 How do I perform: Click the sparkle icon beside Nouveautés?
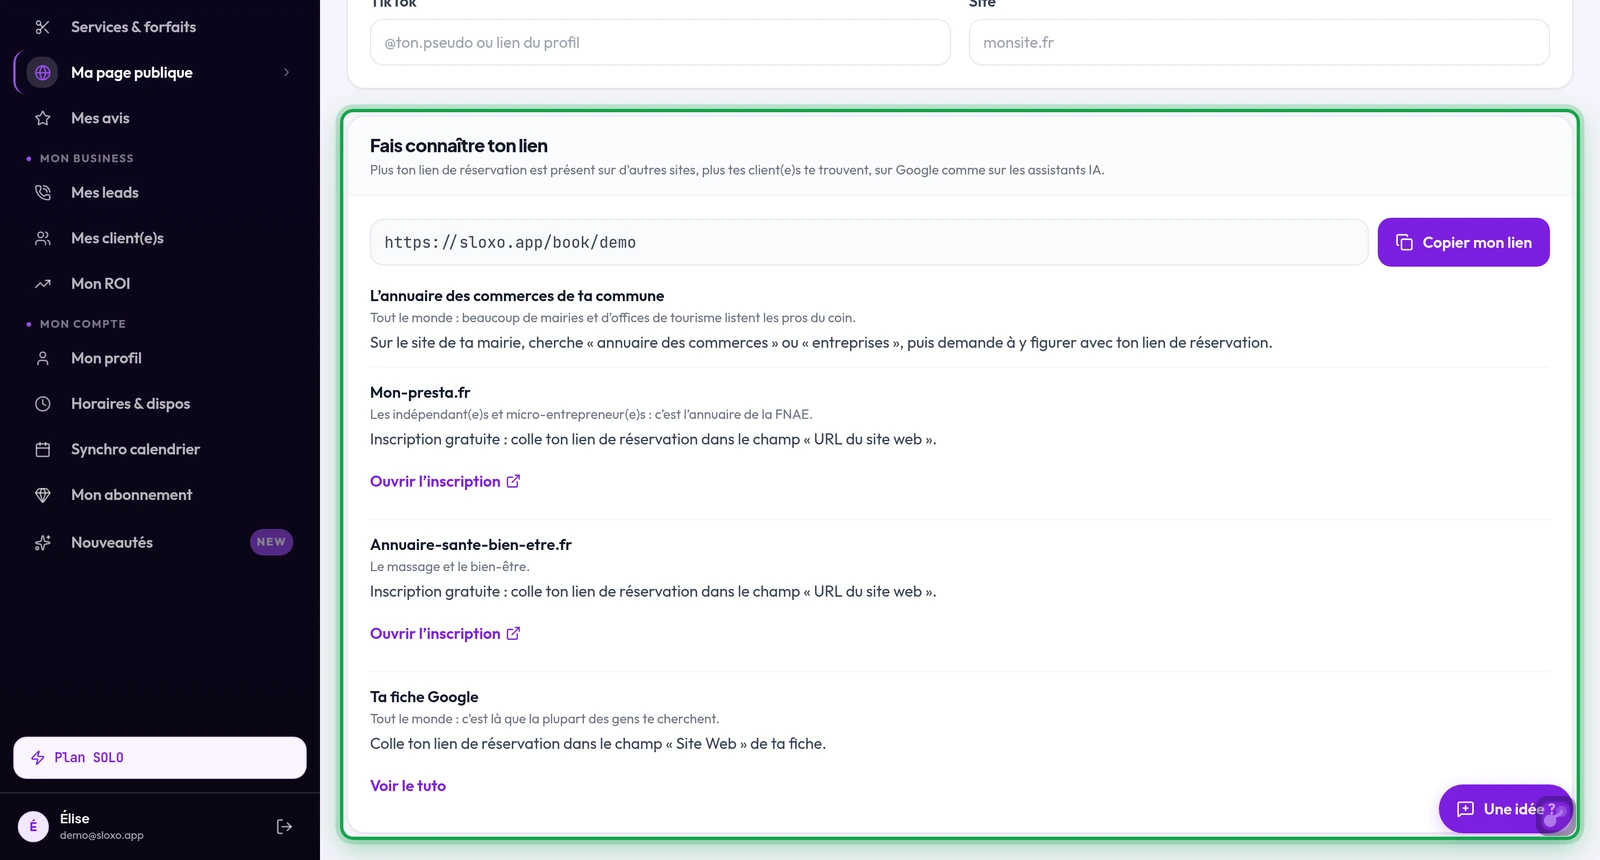click(43, 542)
